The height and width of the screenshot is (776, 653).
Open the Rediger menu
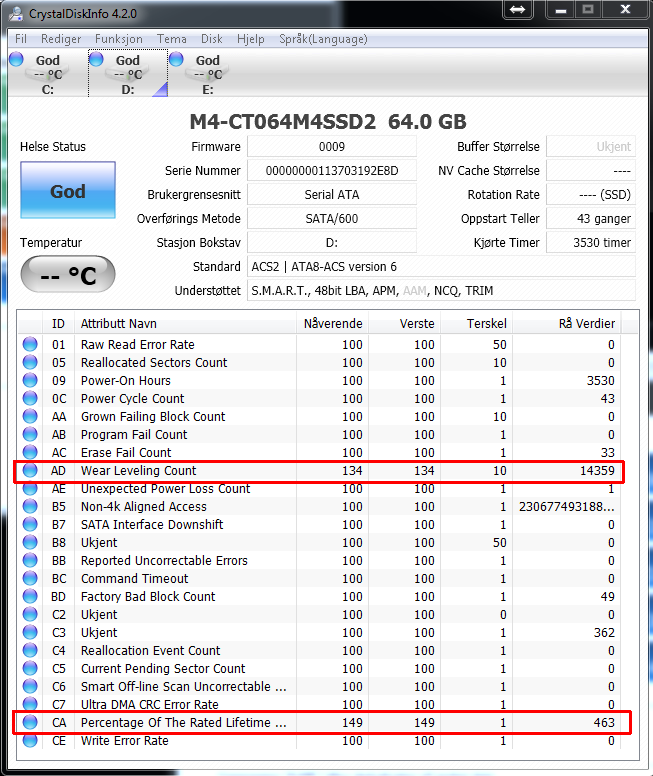61,39
